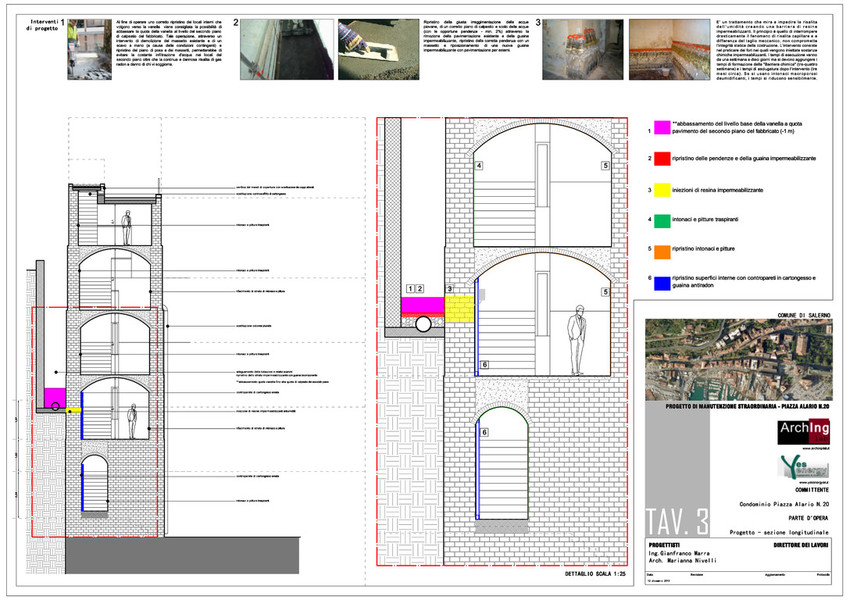Select the green legend swatch number 4
The image size is (850, 600).
[x=661, y=218]
